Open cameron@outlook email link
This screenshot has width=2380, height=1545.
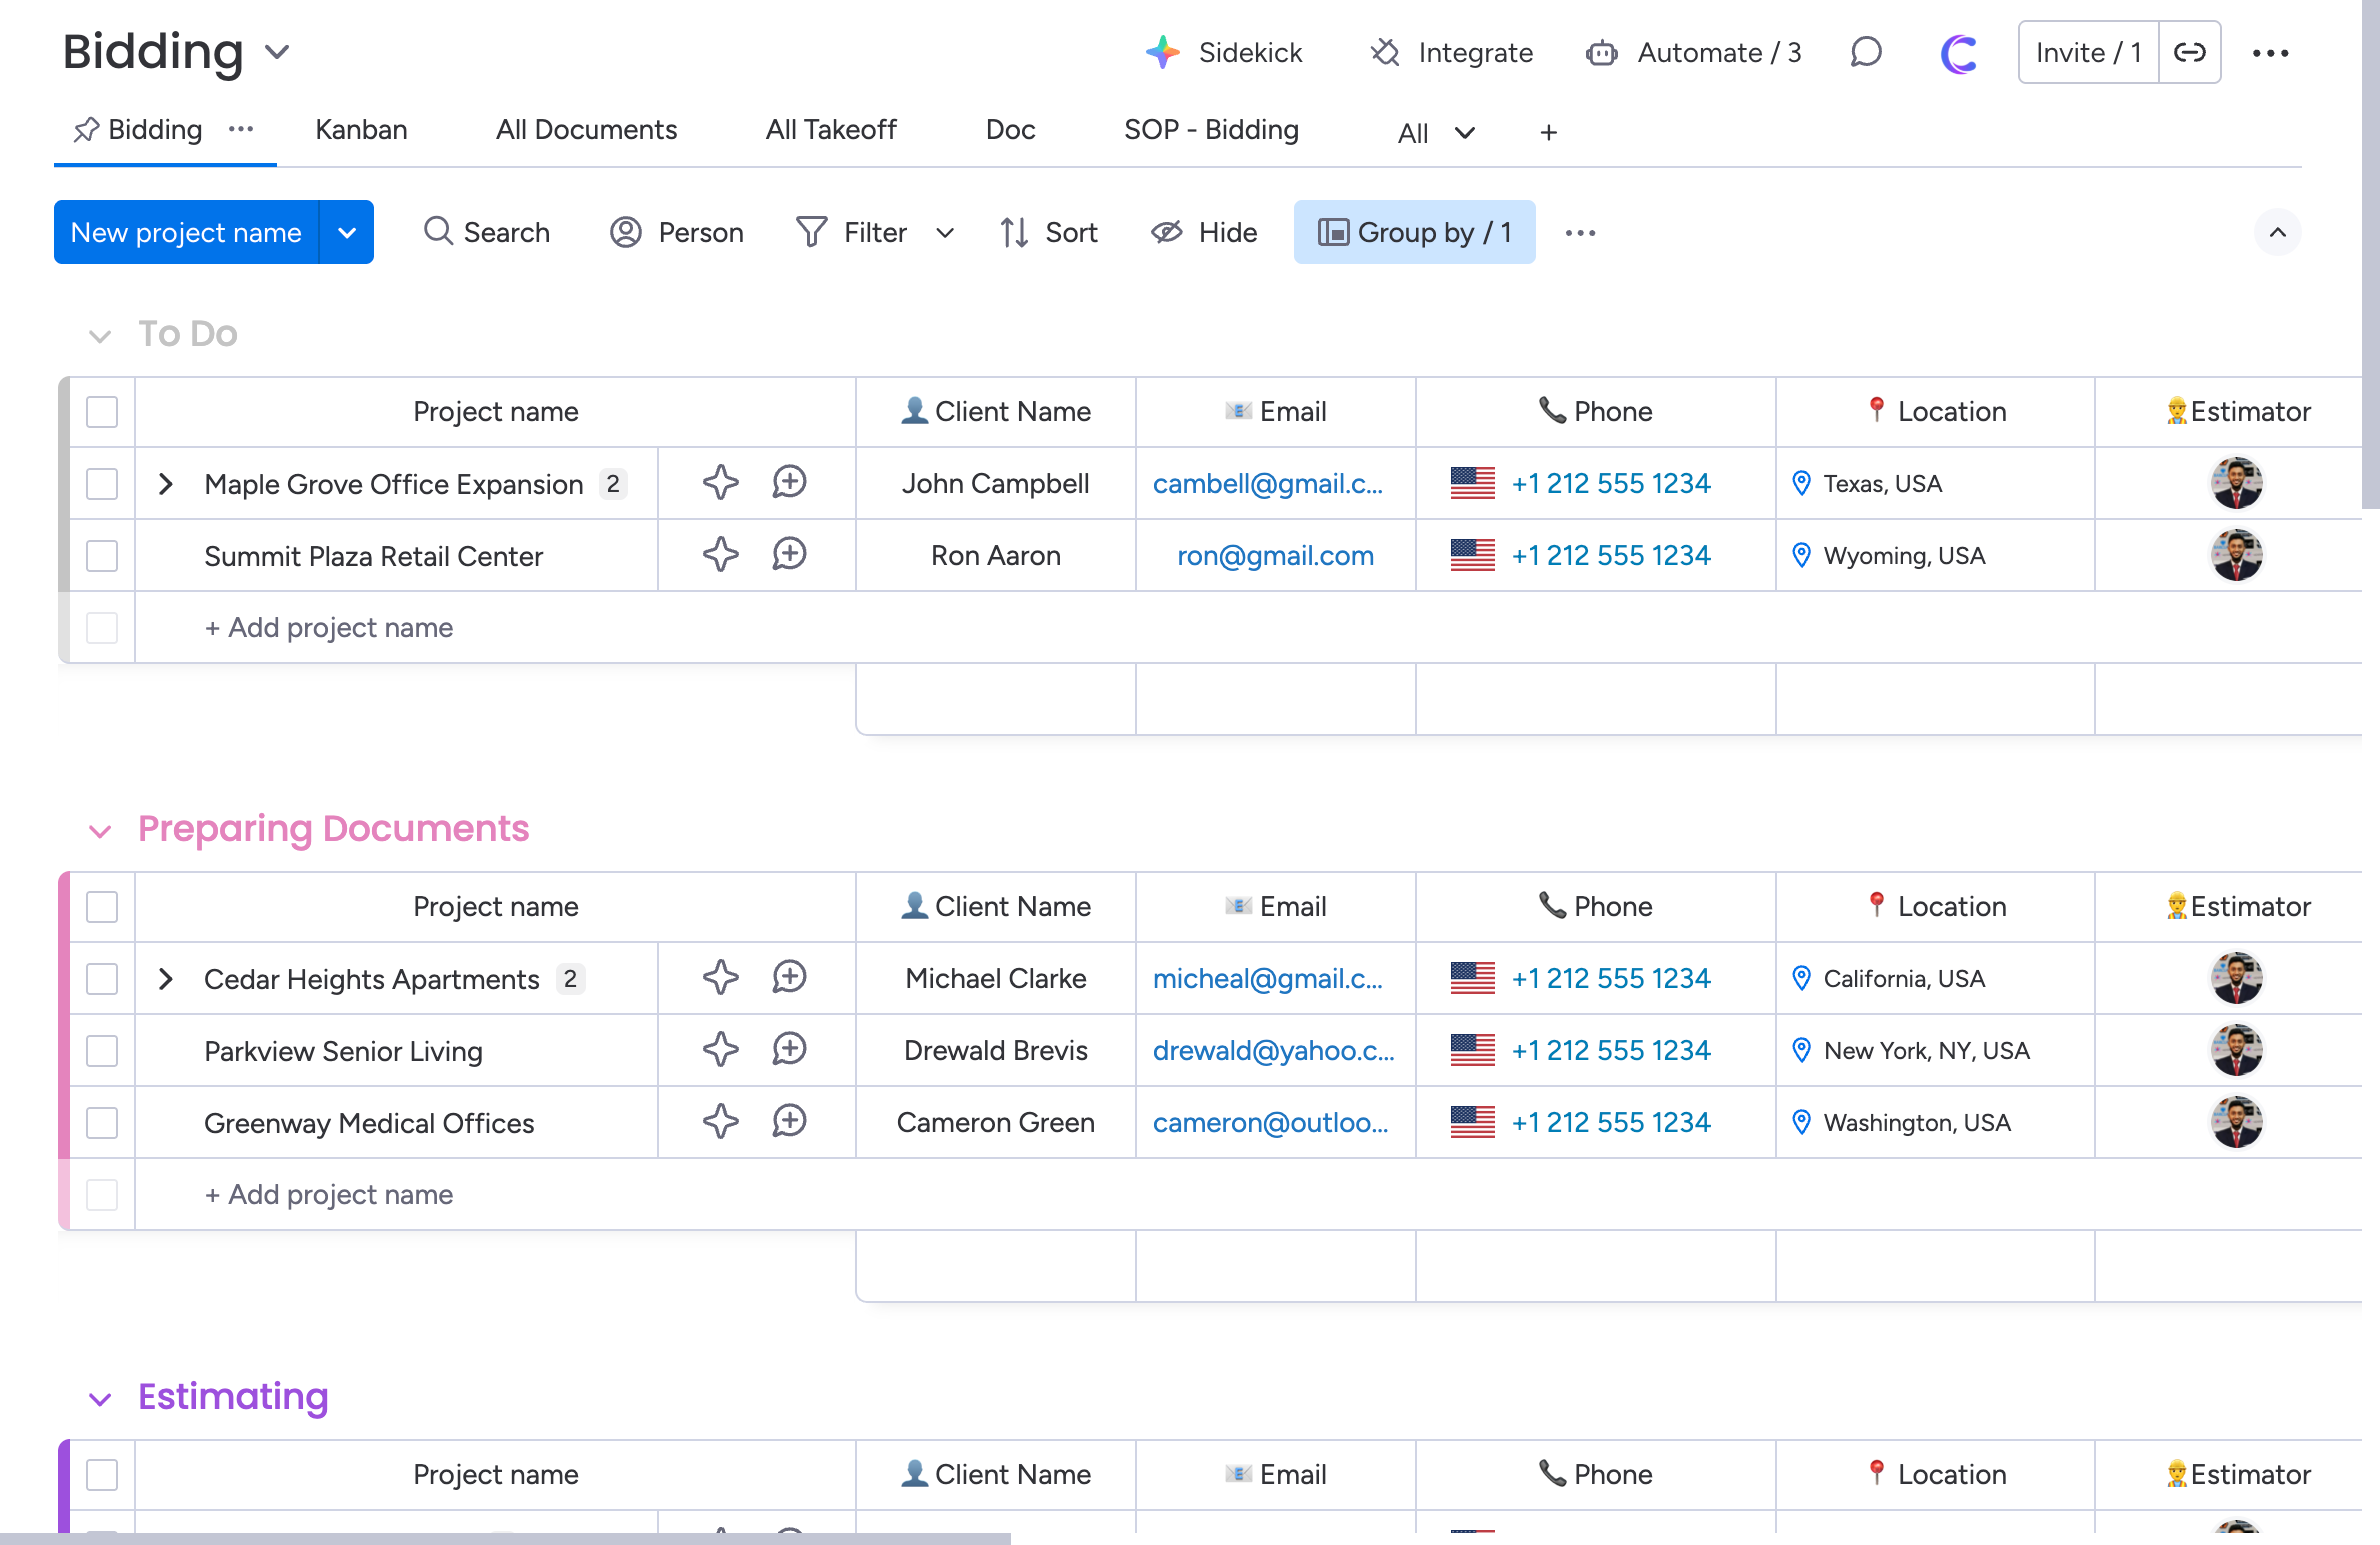[x=1270, y=1123]
